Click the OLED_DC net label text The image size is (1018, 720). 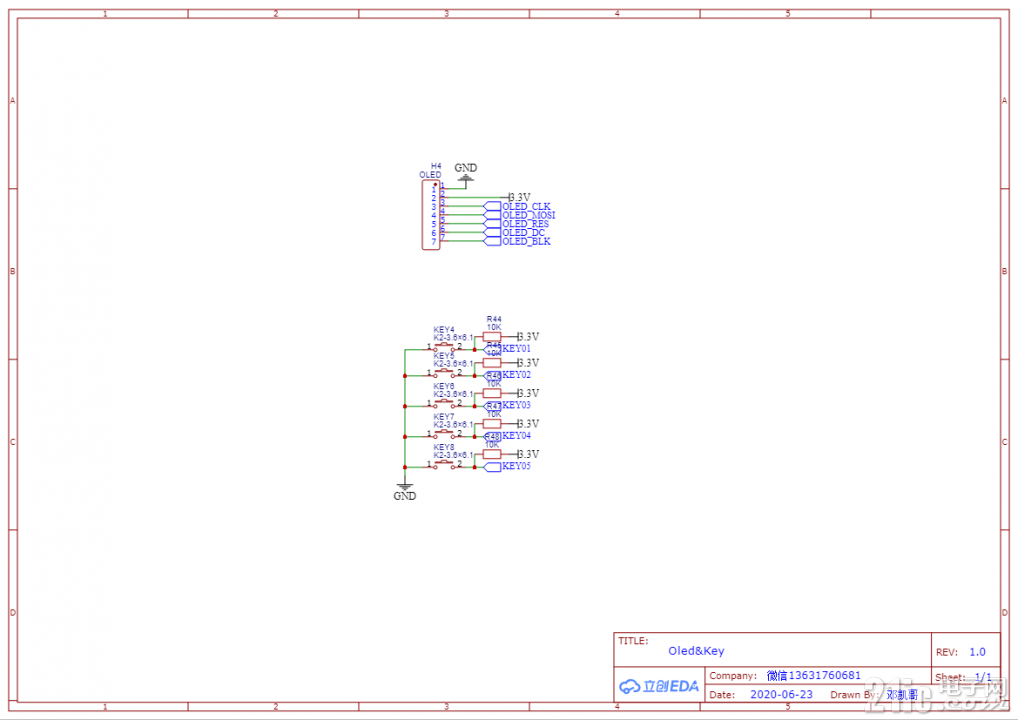(x=524, y=232)
